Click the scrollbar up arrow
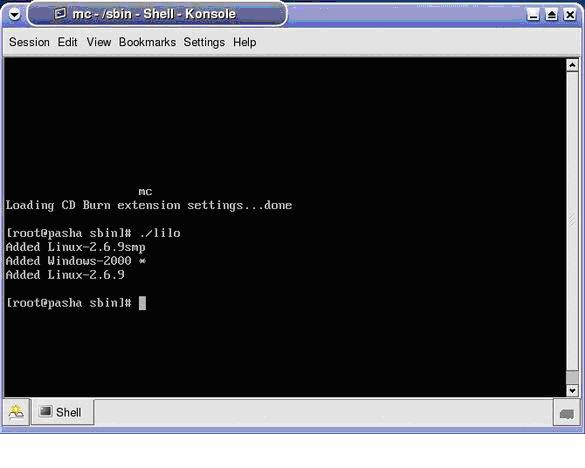 [572, 65]
